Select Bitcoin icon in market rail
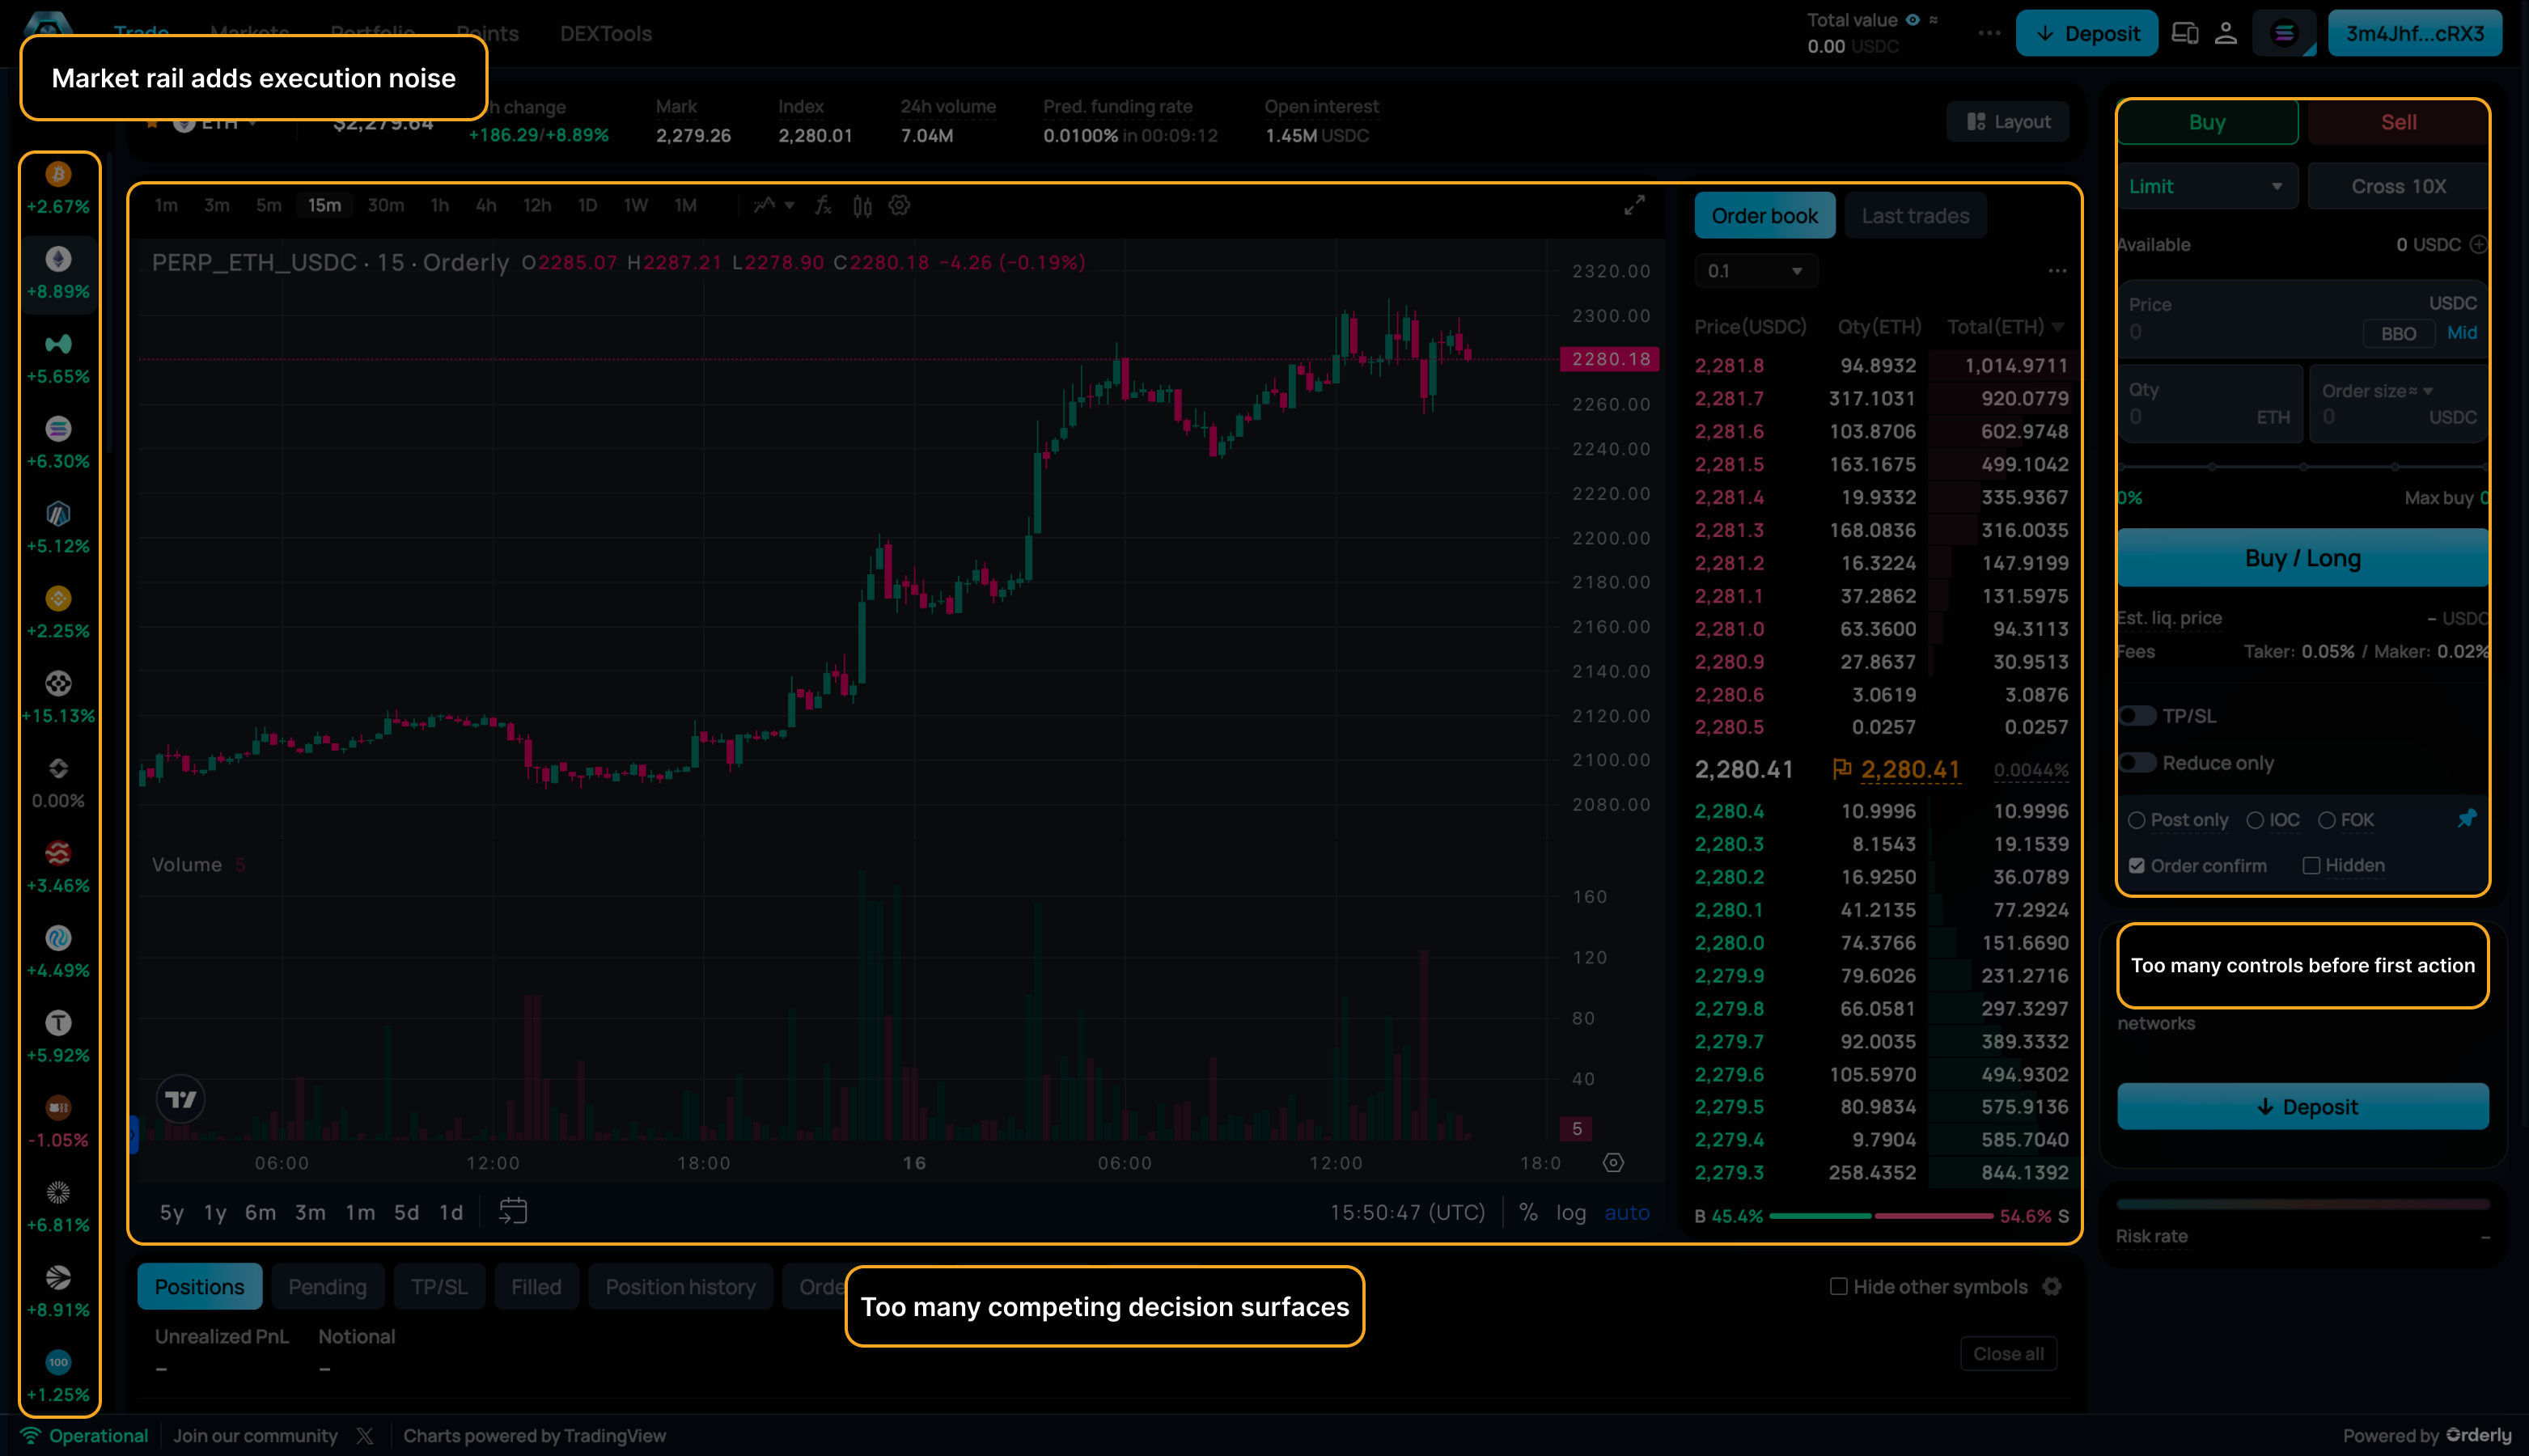The height and width of the screenshot is (1456, 2529). pos(58,175)
